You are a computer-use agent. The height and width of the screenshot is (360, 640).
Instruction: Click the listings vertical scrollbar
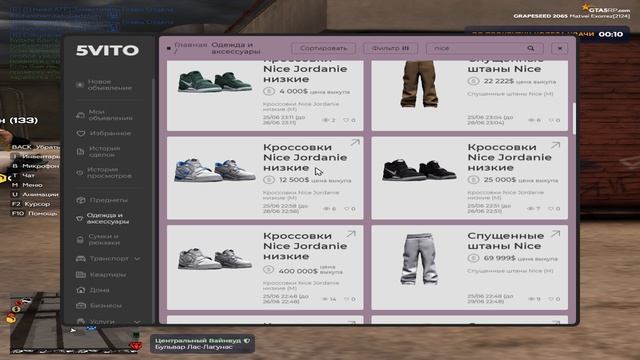574,118
